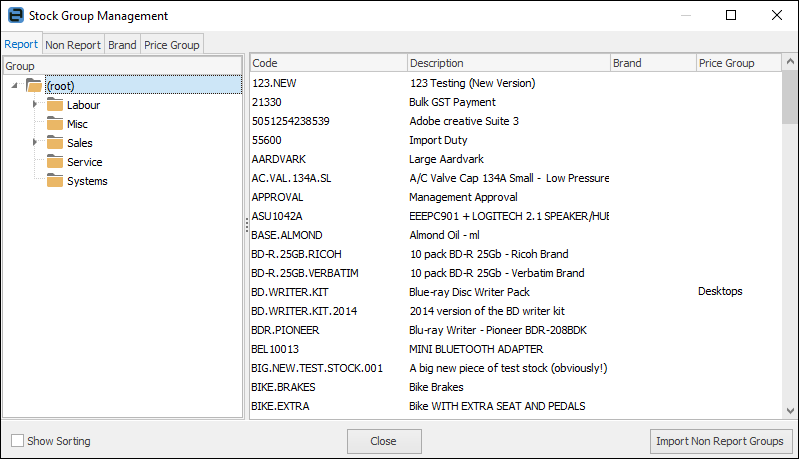Image resolution: width=799 pixels, height=459 pixels.
Task: Select the BIKE.EXTRA stock code
Action: tap(280, 406)
